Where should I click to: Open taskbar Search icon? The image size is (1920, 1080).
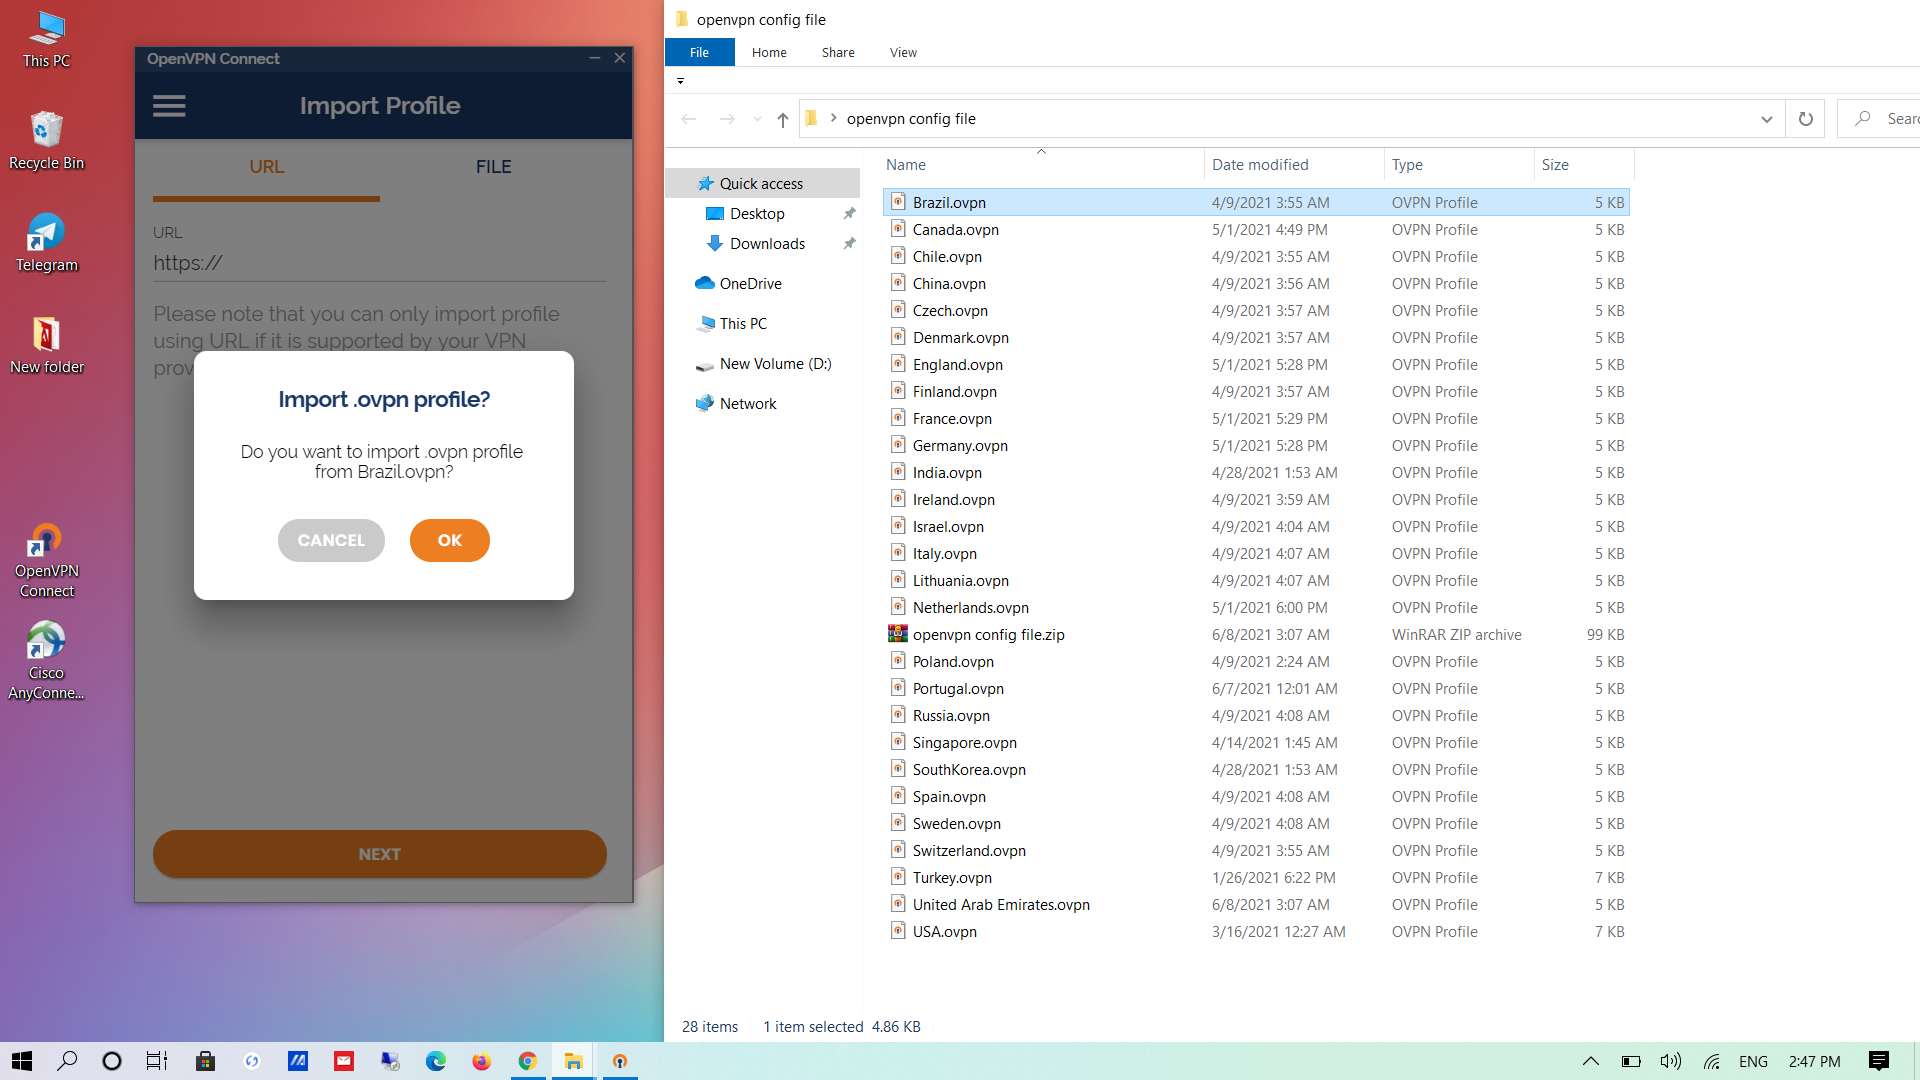[x=67, y=1061]
